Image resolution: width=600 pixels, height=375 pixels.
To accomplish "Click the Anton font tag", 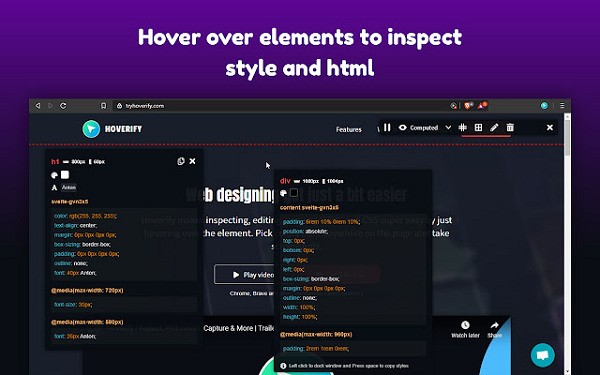I will click(69, 188).
